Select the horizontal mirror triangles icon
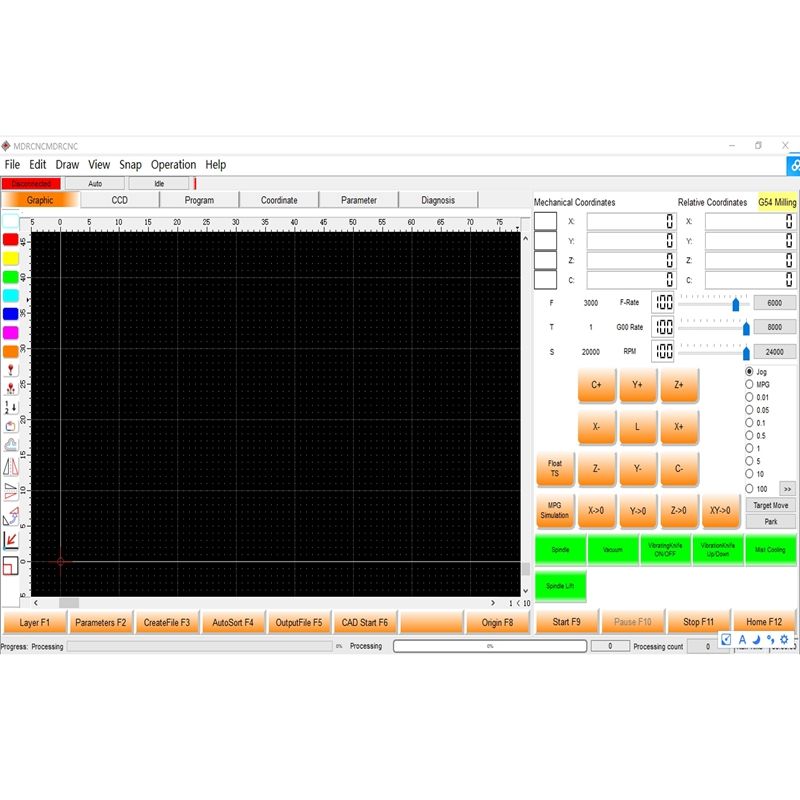Viewport: 800px width, 800px height. click(x=10, y=466)
